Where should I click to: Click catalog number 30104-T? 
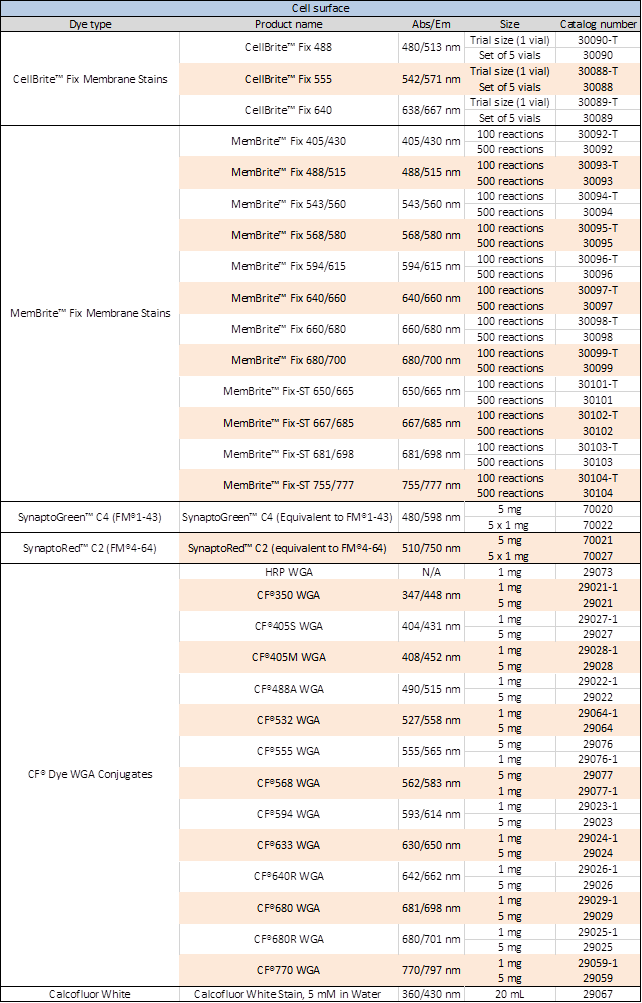coord(598,478)
